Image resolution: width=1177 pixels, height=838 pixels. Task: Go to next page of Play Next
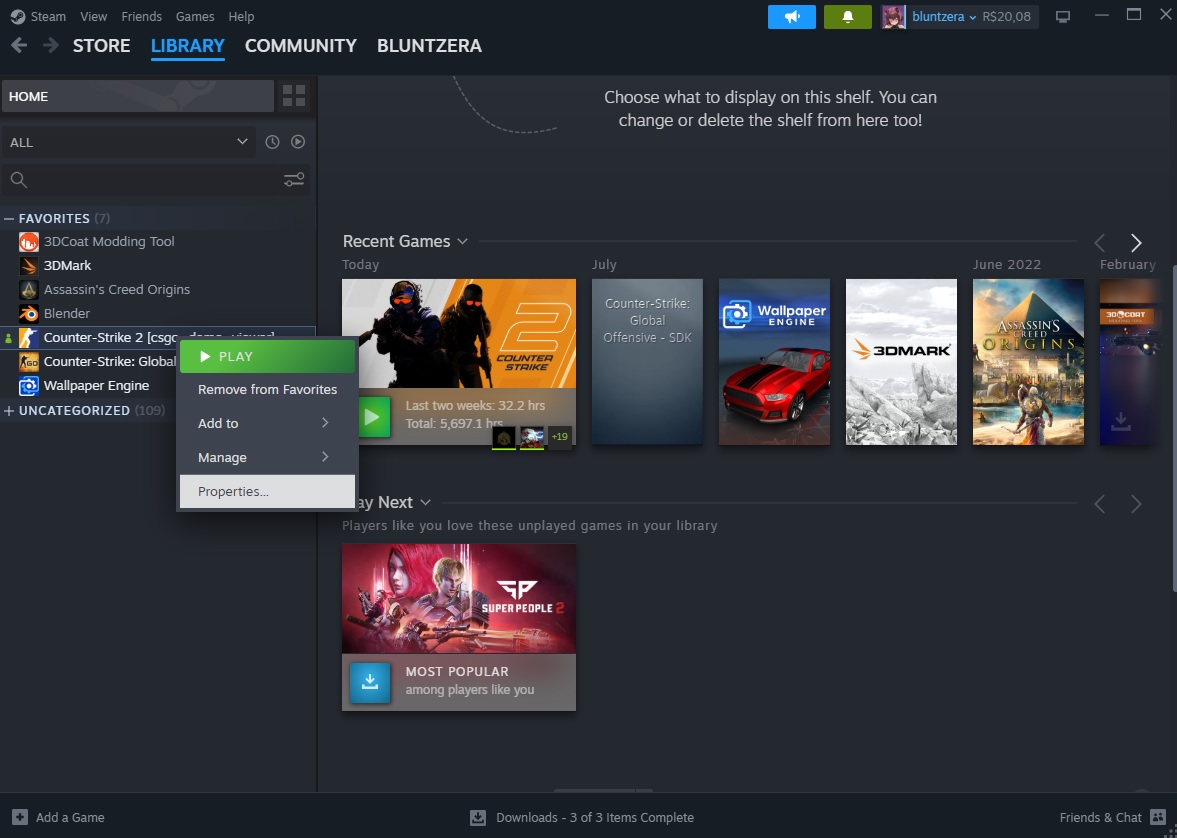pyautogui.click(x=1136, y=504)
